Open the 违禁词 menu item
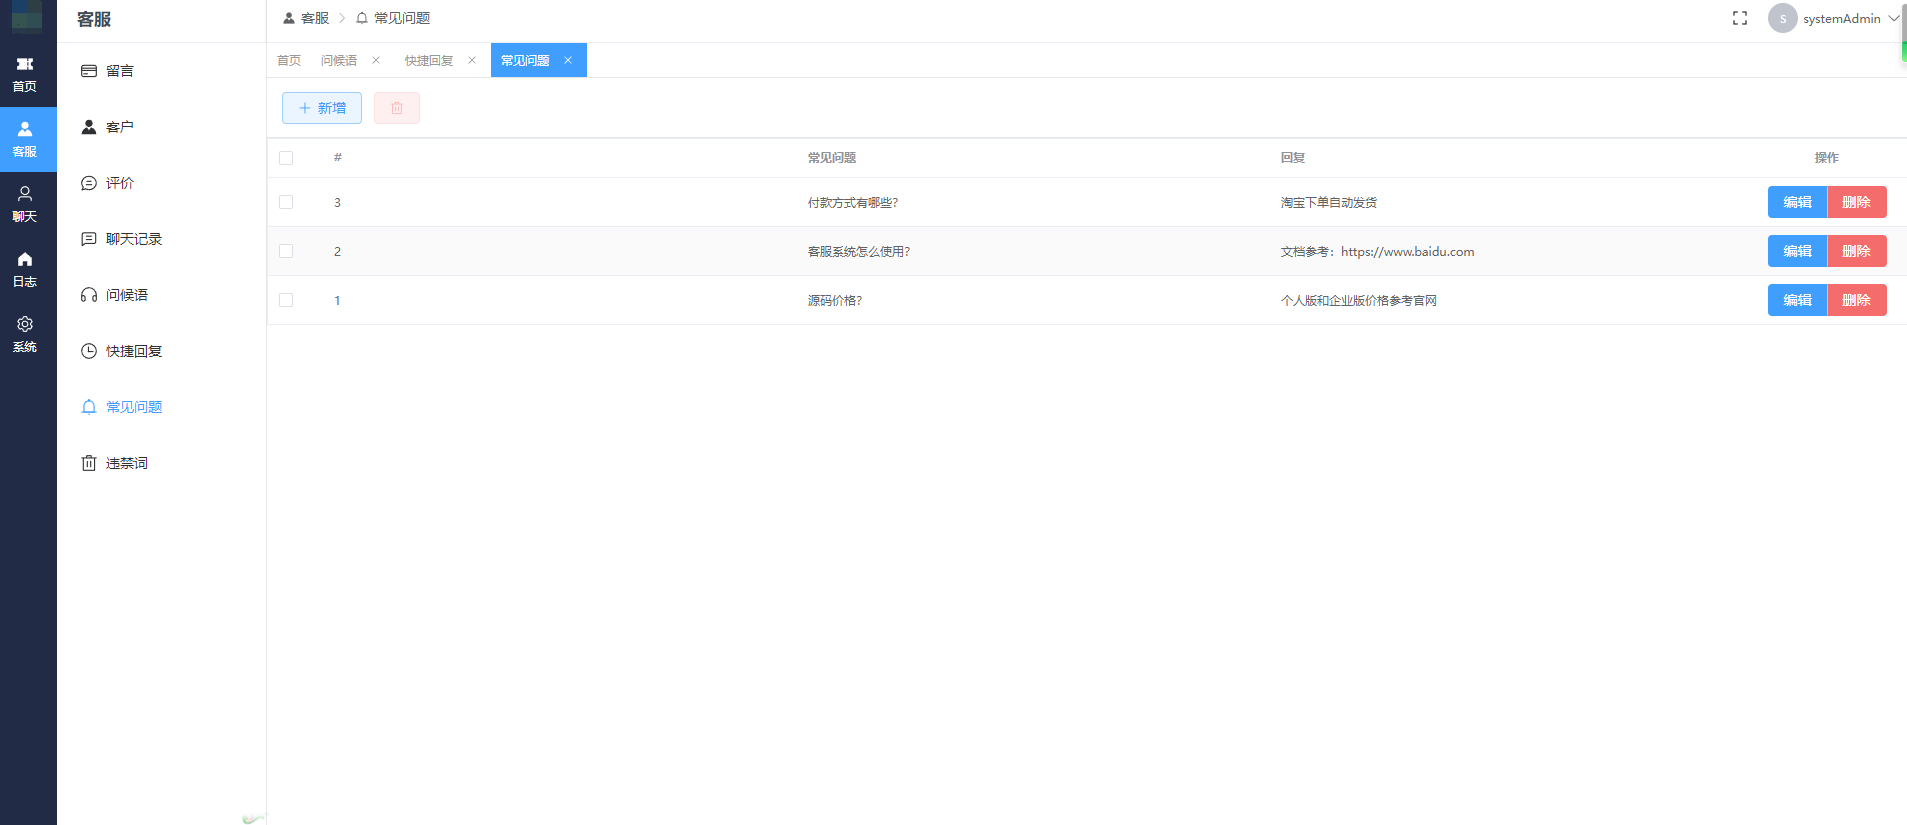The width and height of the screenshot is (1907, 825). tap(161, 463)
